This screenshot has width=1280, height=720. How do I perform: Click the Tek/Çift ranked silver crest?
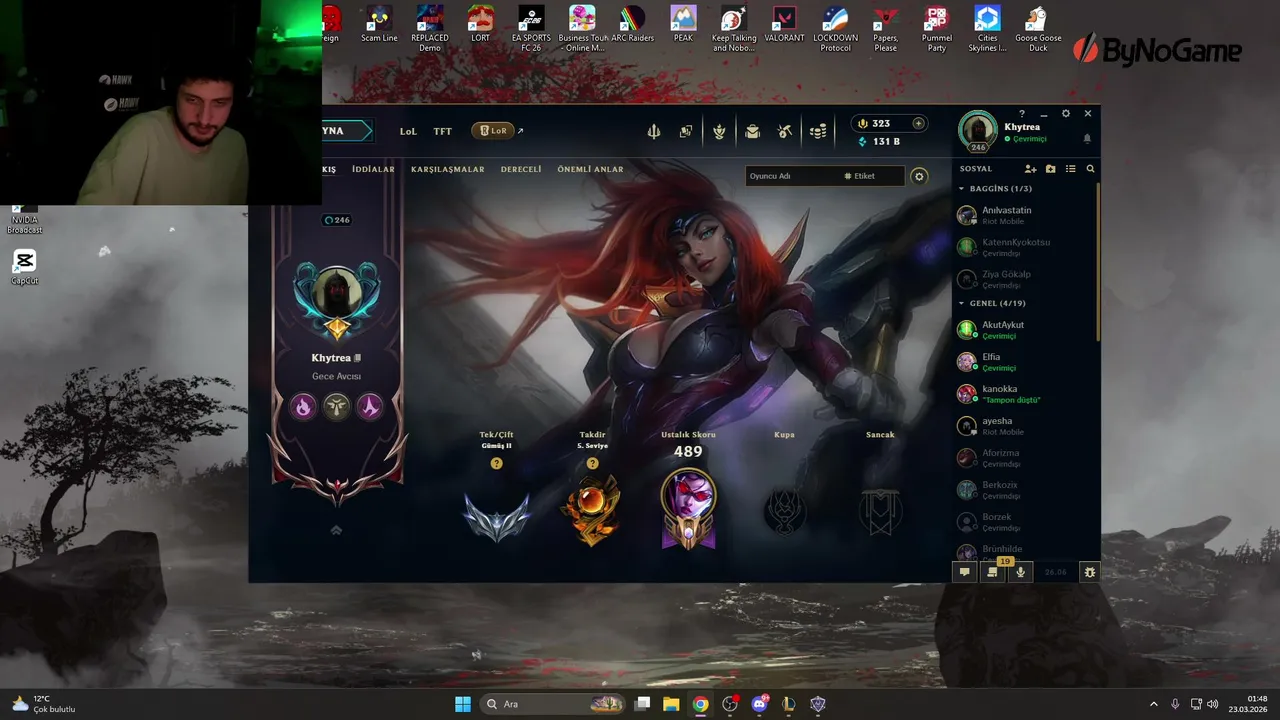pos(496,517)
